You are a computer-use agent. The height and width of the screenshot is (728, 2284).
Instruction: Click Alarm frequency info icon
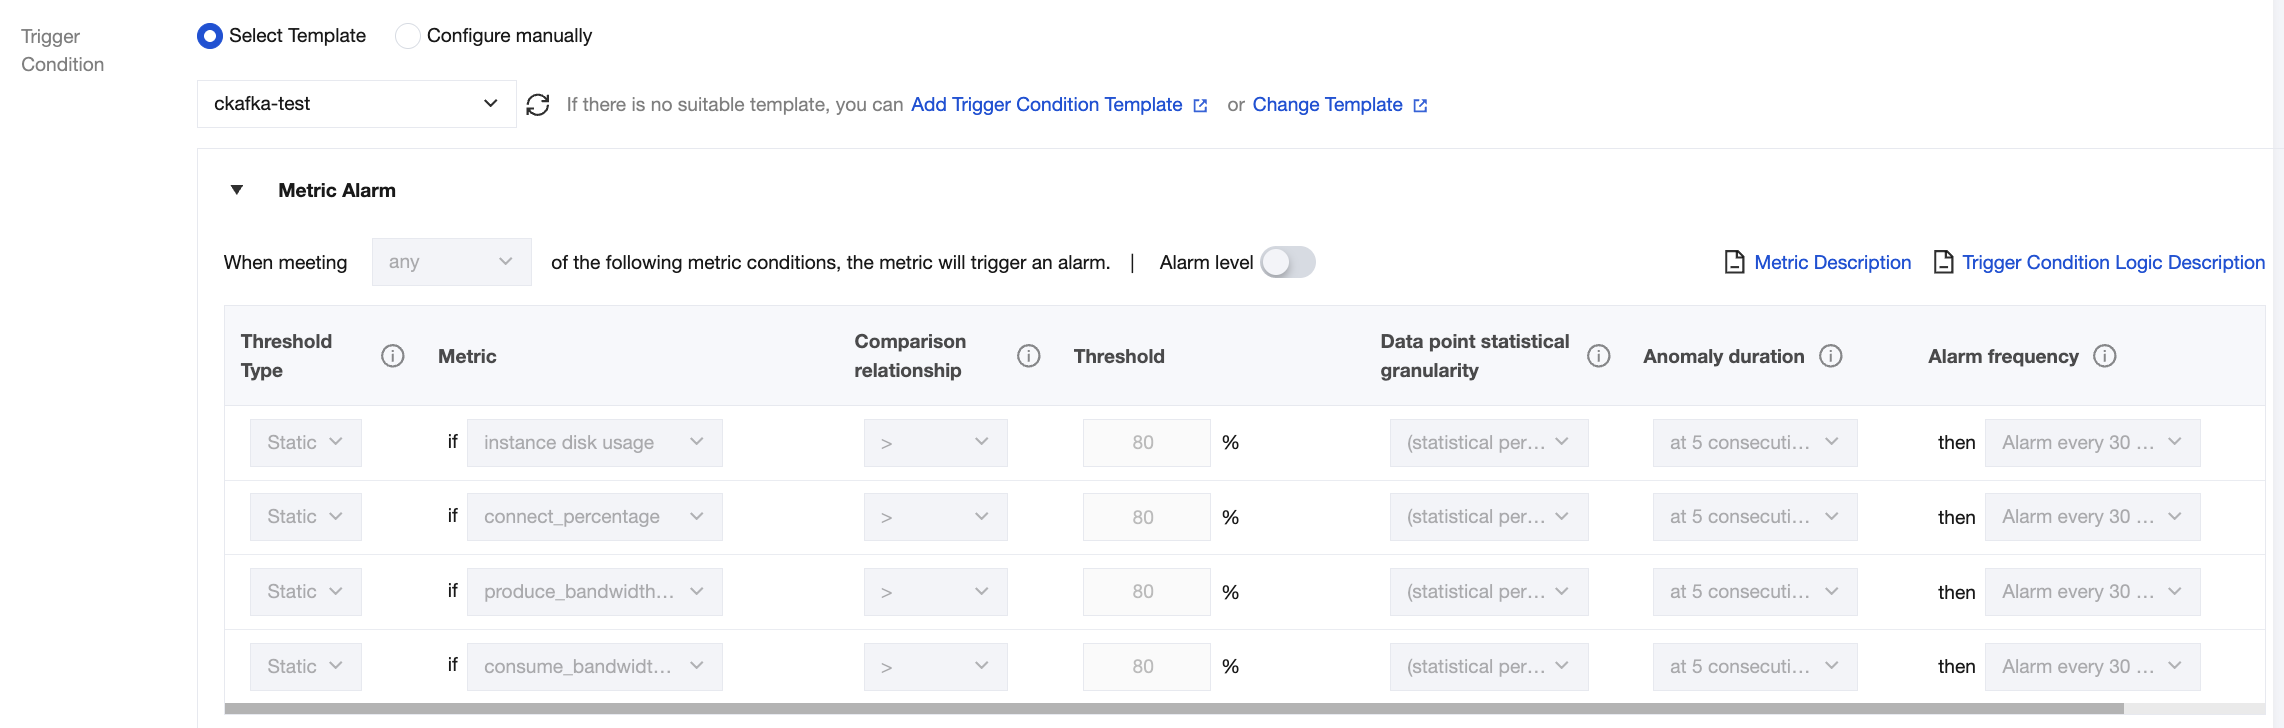2105,356
